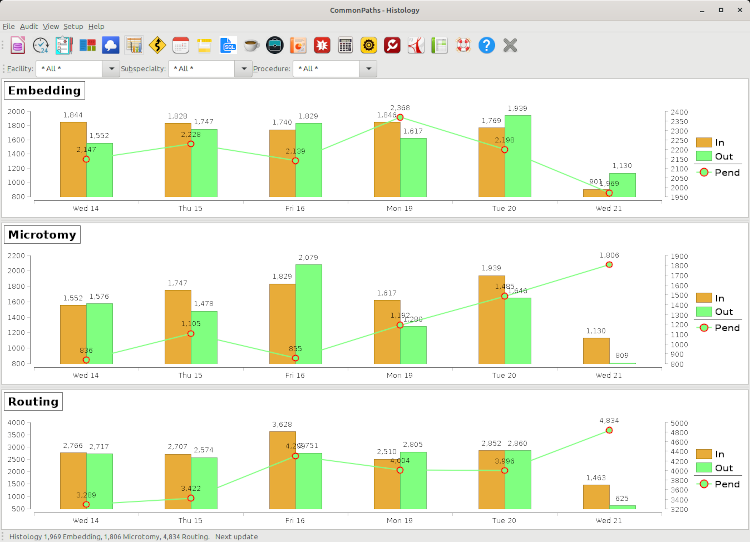Click the SQL database icon
The image size is (750, 542).
point(228,45)
